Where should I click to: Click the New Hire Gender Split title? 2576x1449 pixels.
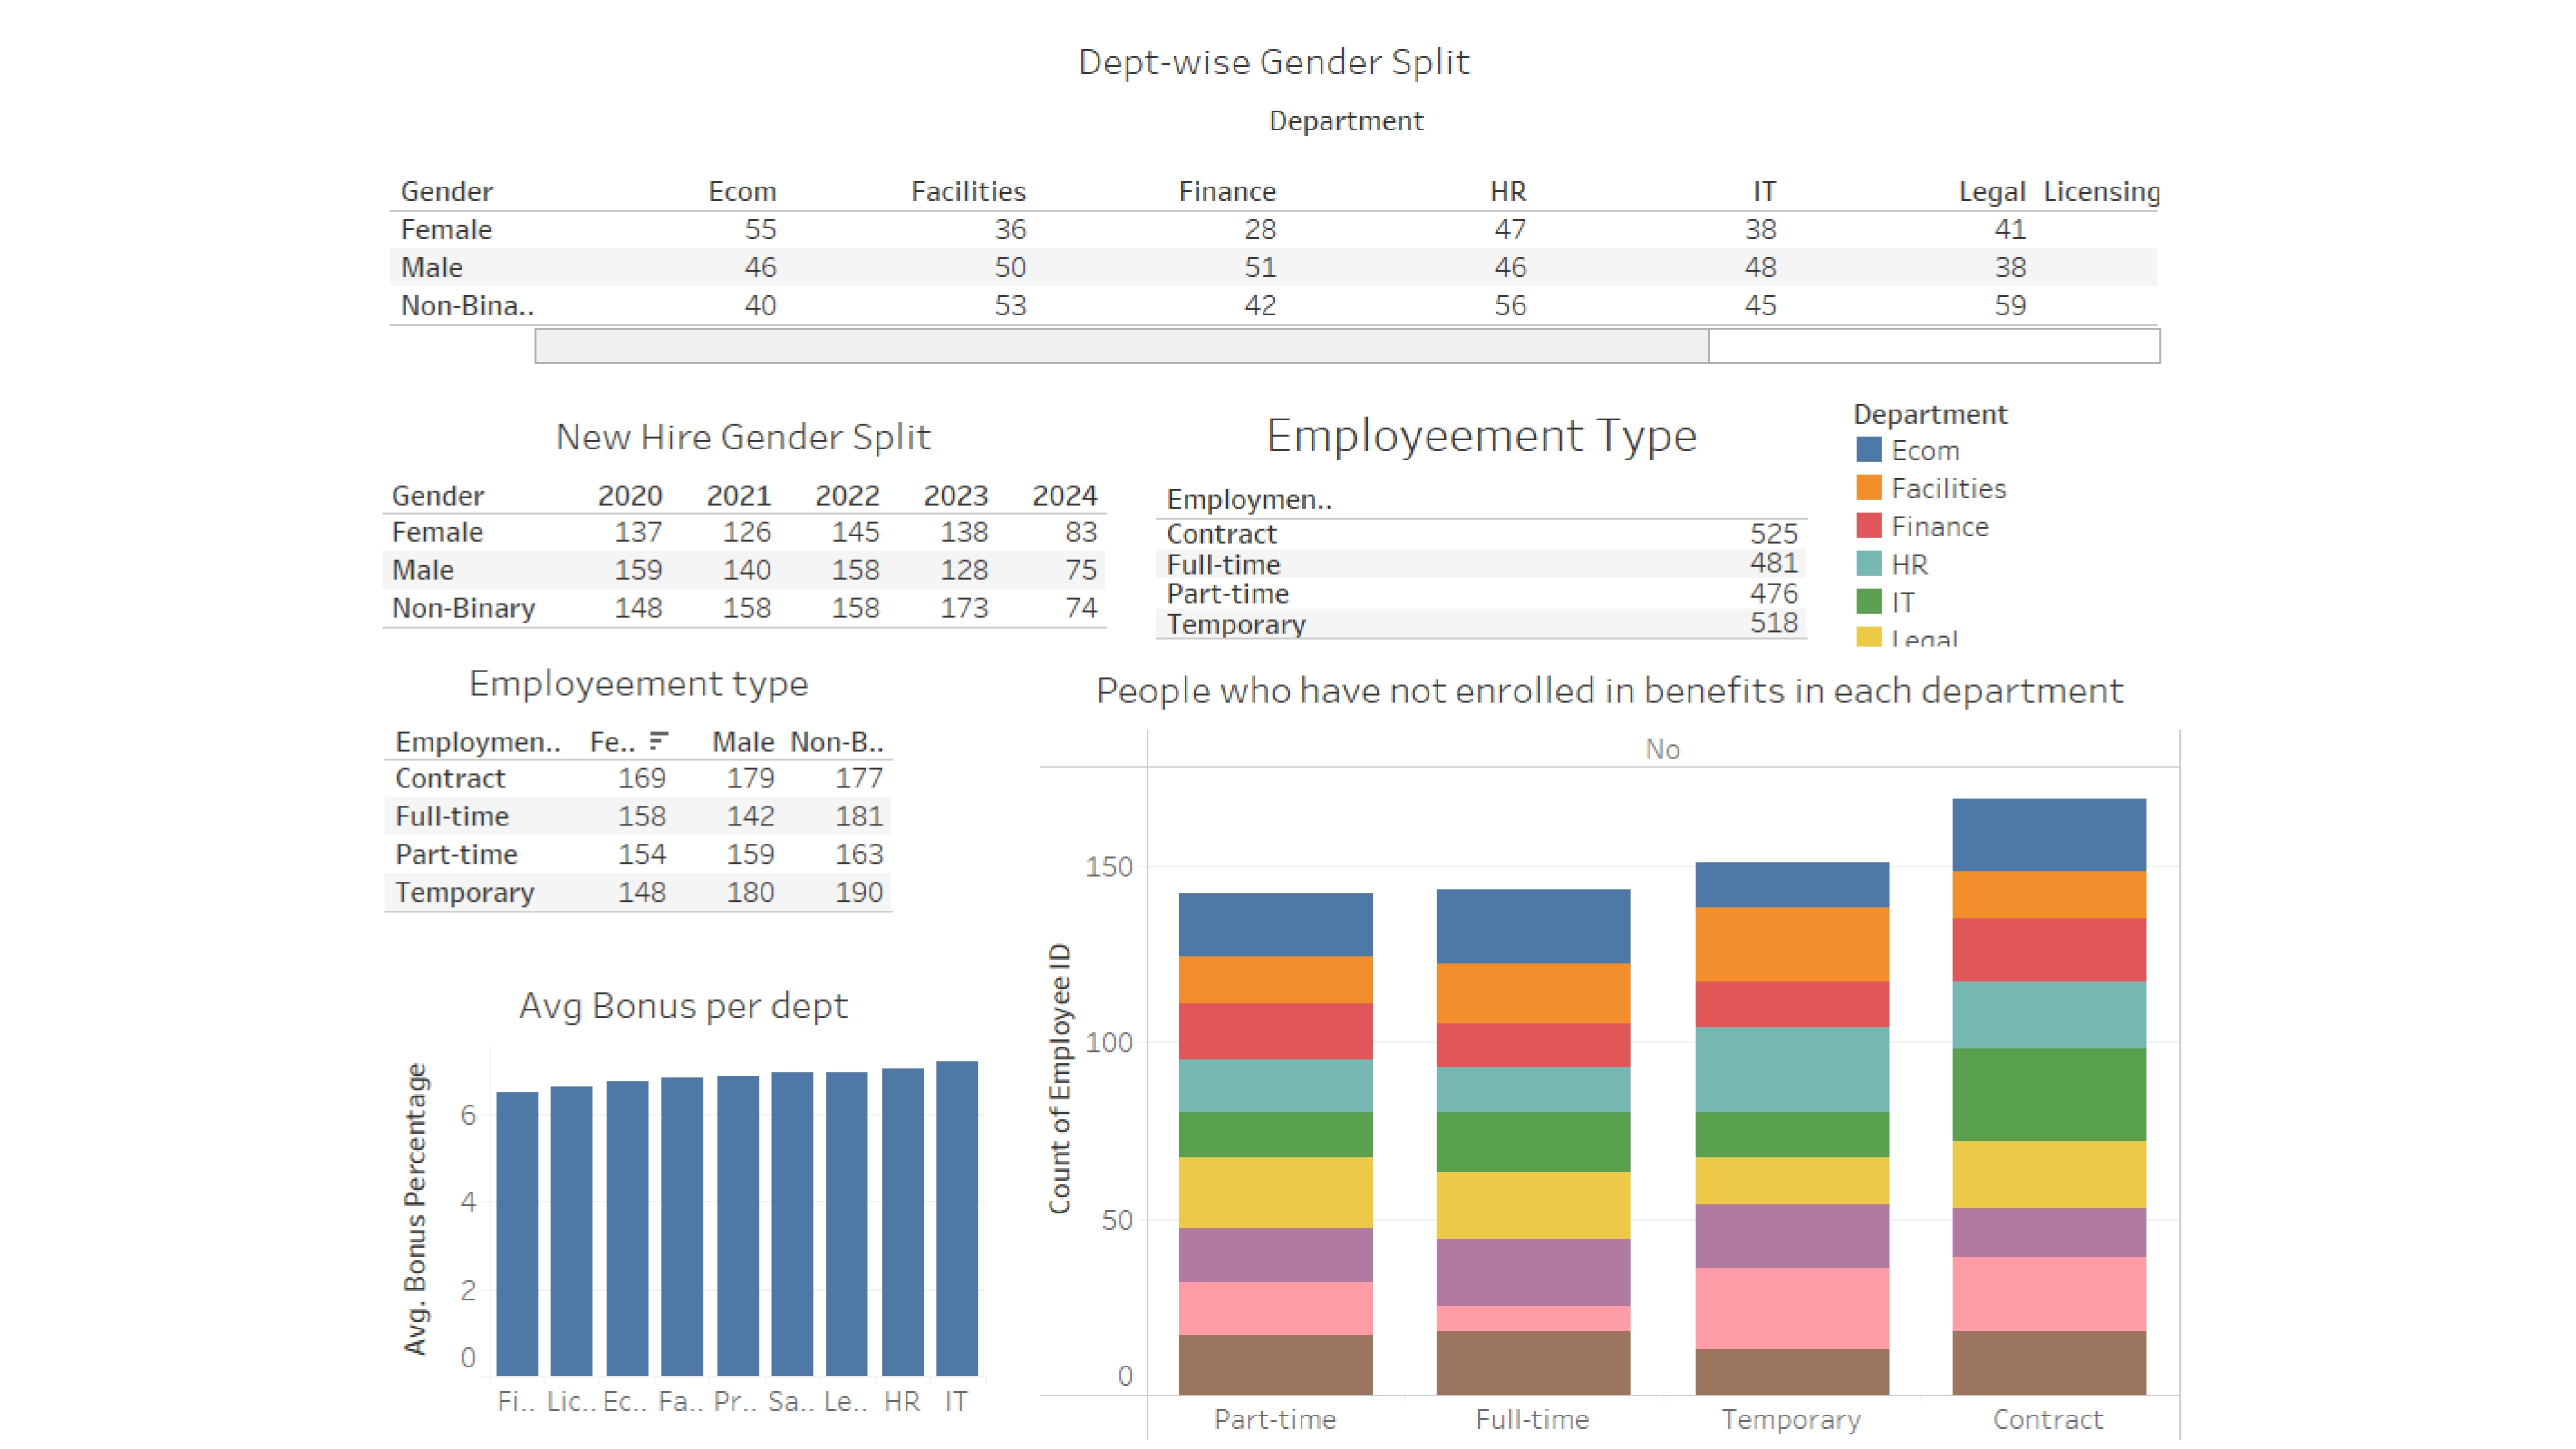(743, 437)
